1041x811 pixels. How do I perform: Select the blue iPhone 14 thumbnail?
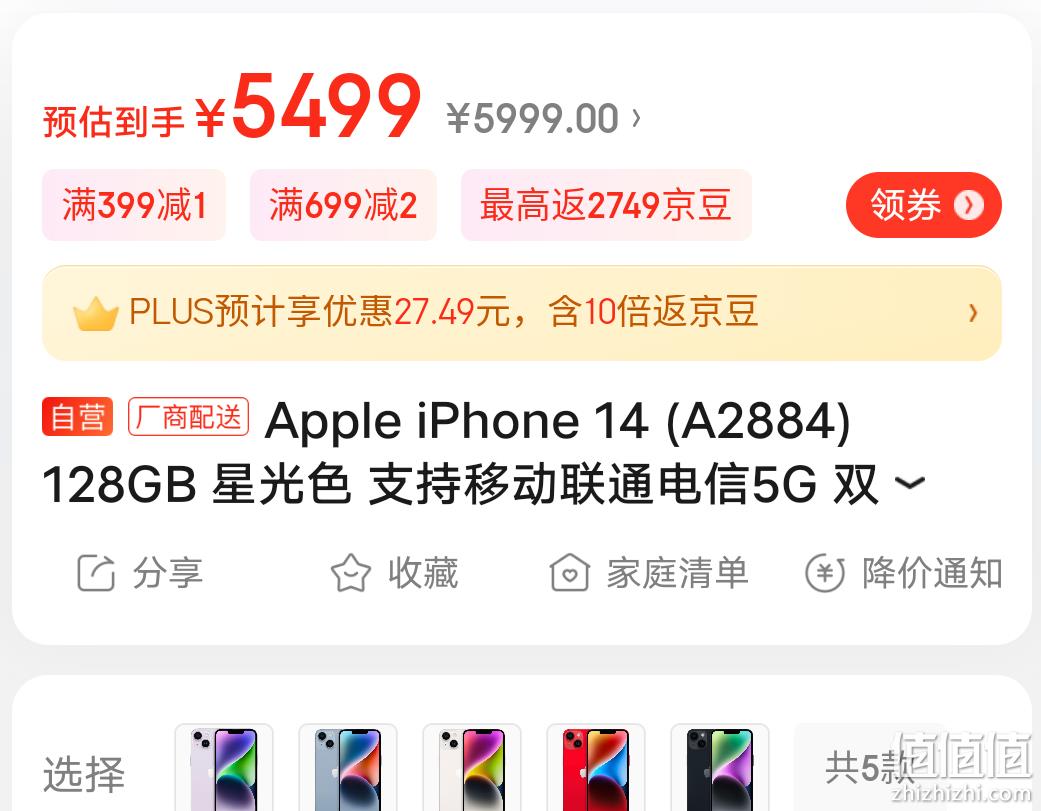[x=348, y=768]
